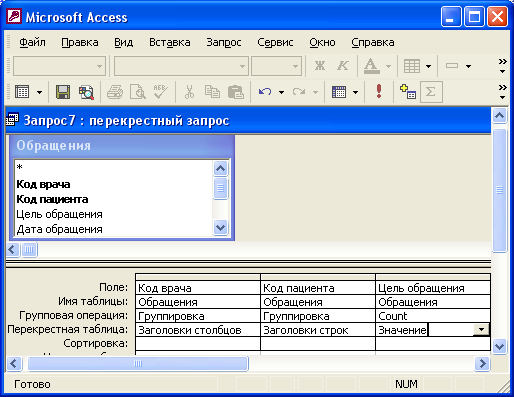Image resolution: width=514 pixels, height=397 pixels.
Task: Open the Запрос menu
Action: pos(224,42)
